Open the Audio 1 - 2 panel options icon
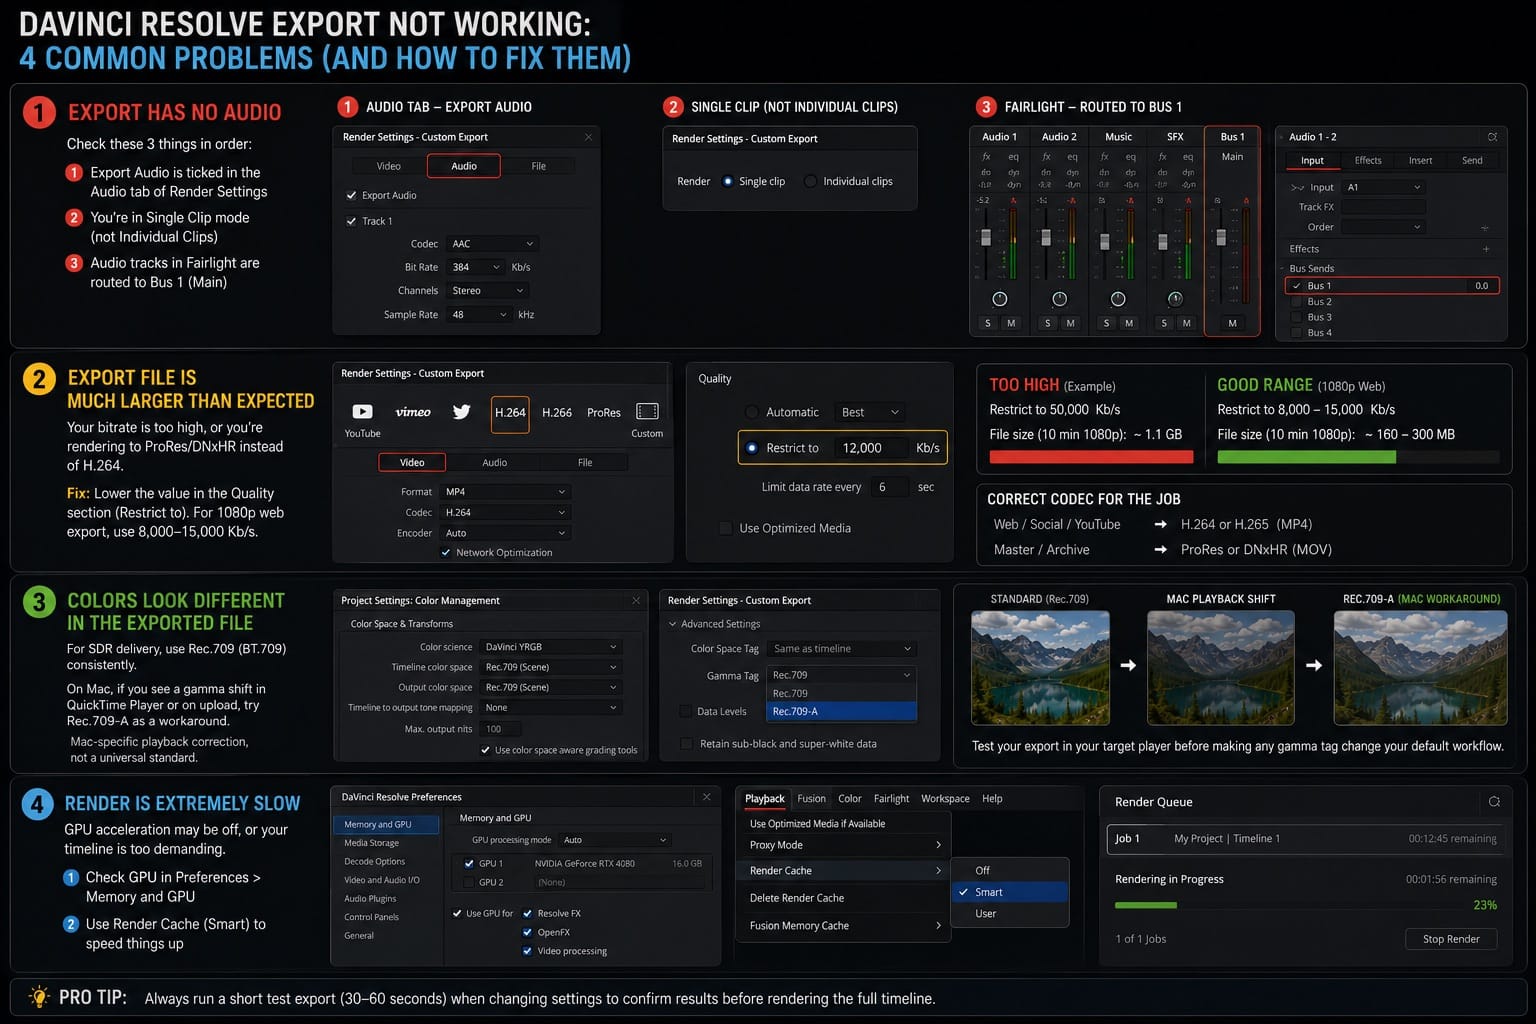The width and height of the screenshot is (1536, 1024). pos(1492,137)
